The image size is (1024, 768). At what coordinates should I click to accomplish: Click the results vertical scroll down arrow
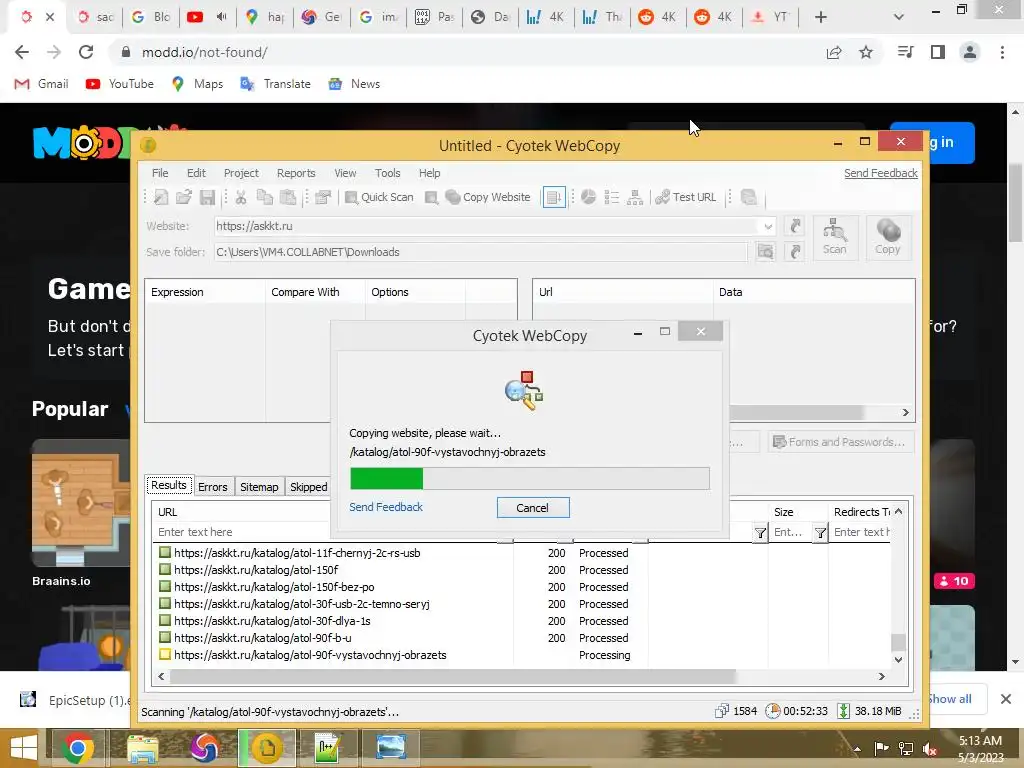click(899, 659)
